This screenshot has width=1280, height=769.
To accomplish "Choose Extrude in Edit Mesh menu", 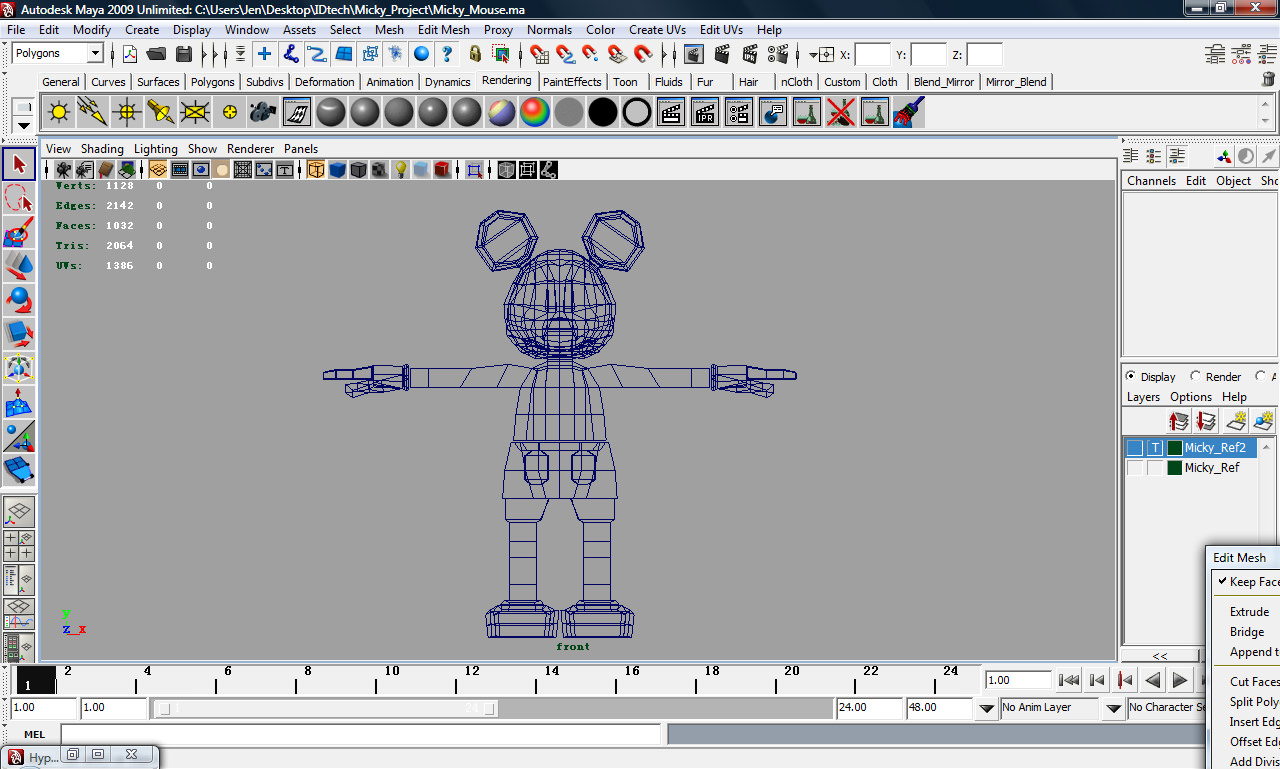I will pyautogui.click(x=1249, y=612).
